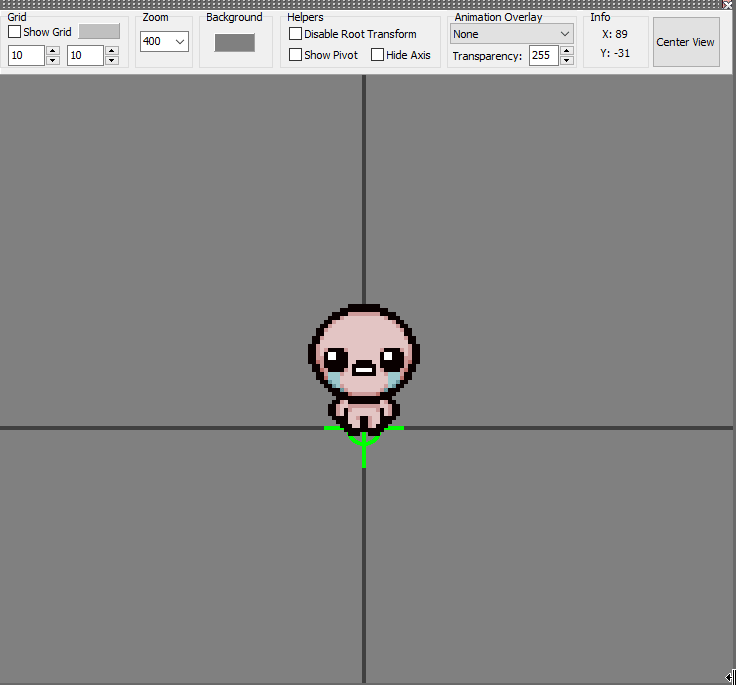
Task: Open the Animation Overlay dropdown
Action: point(512,34)
